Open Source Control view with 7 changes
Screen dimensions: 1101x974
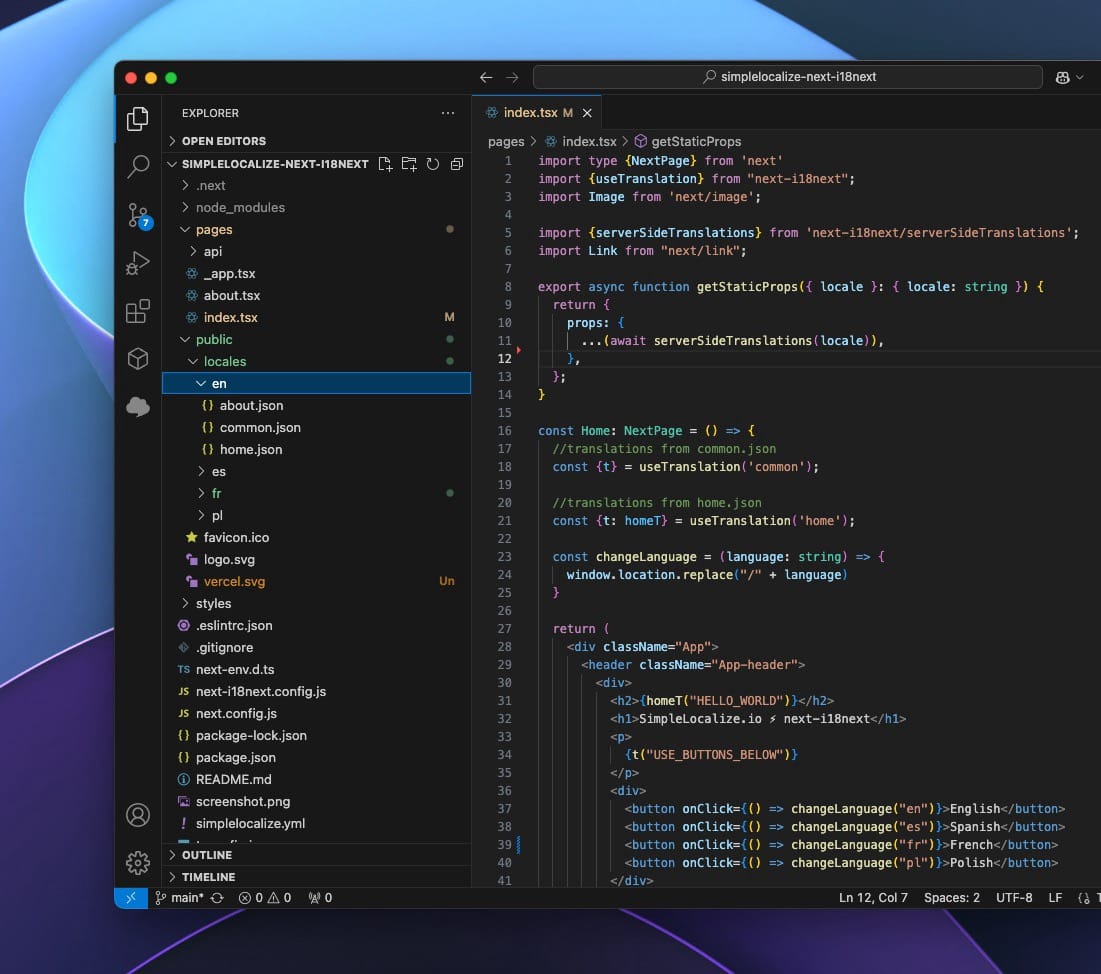click(138, 215)
